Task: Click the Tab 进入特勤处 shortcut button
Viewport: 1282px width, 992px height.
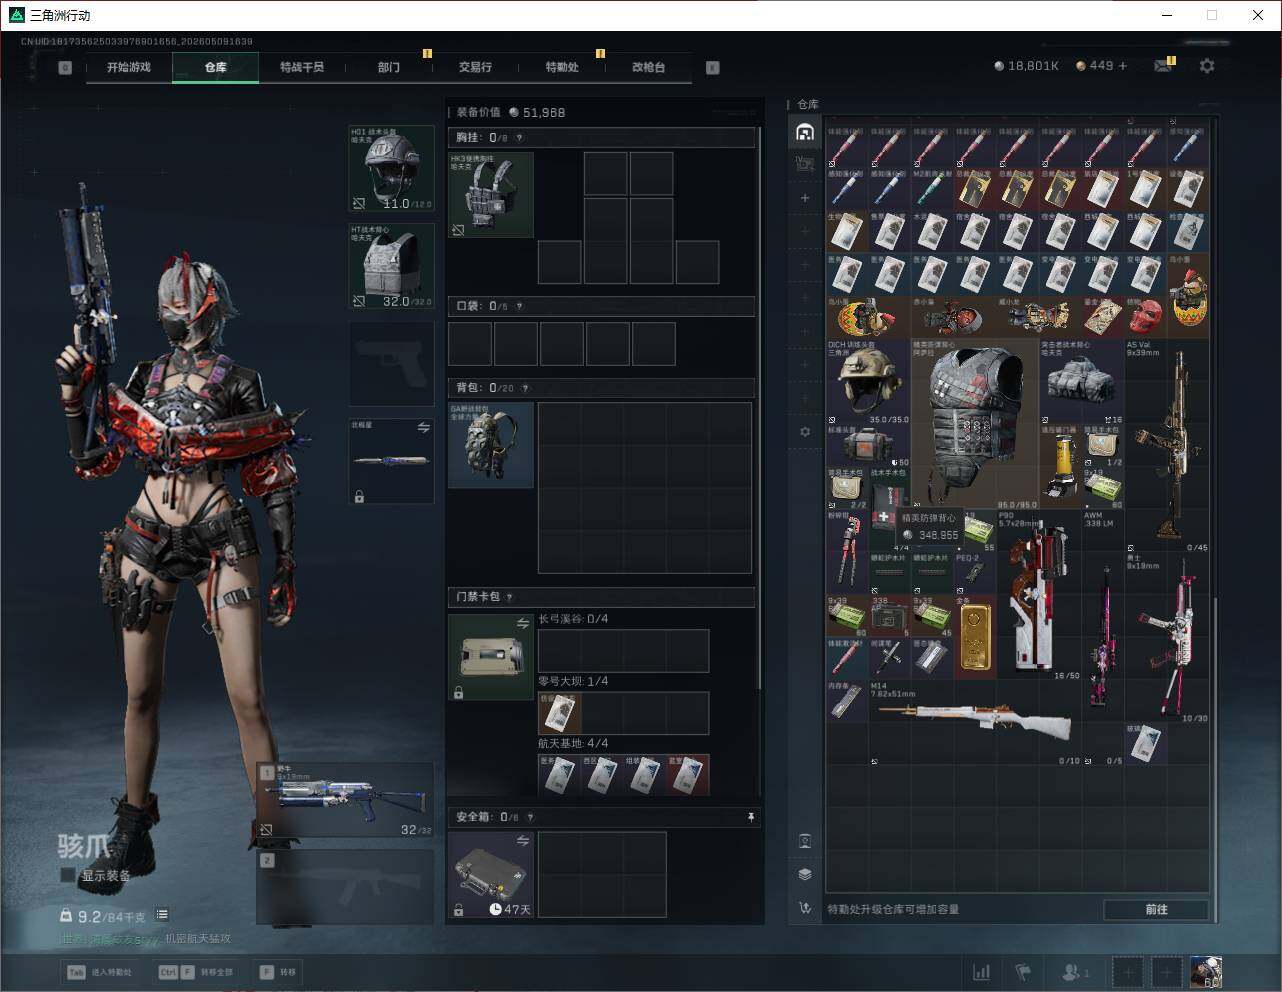Action: click(99, 972)
